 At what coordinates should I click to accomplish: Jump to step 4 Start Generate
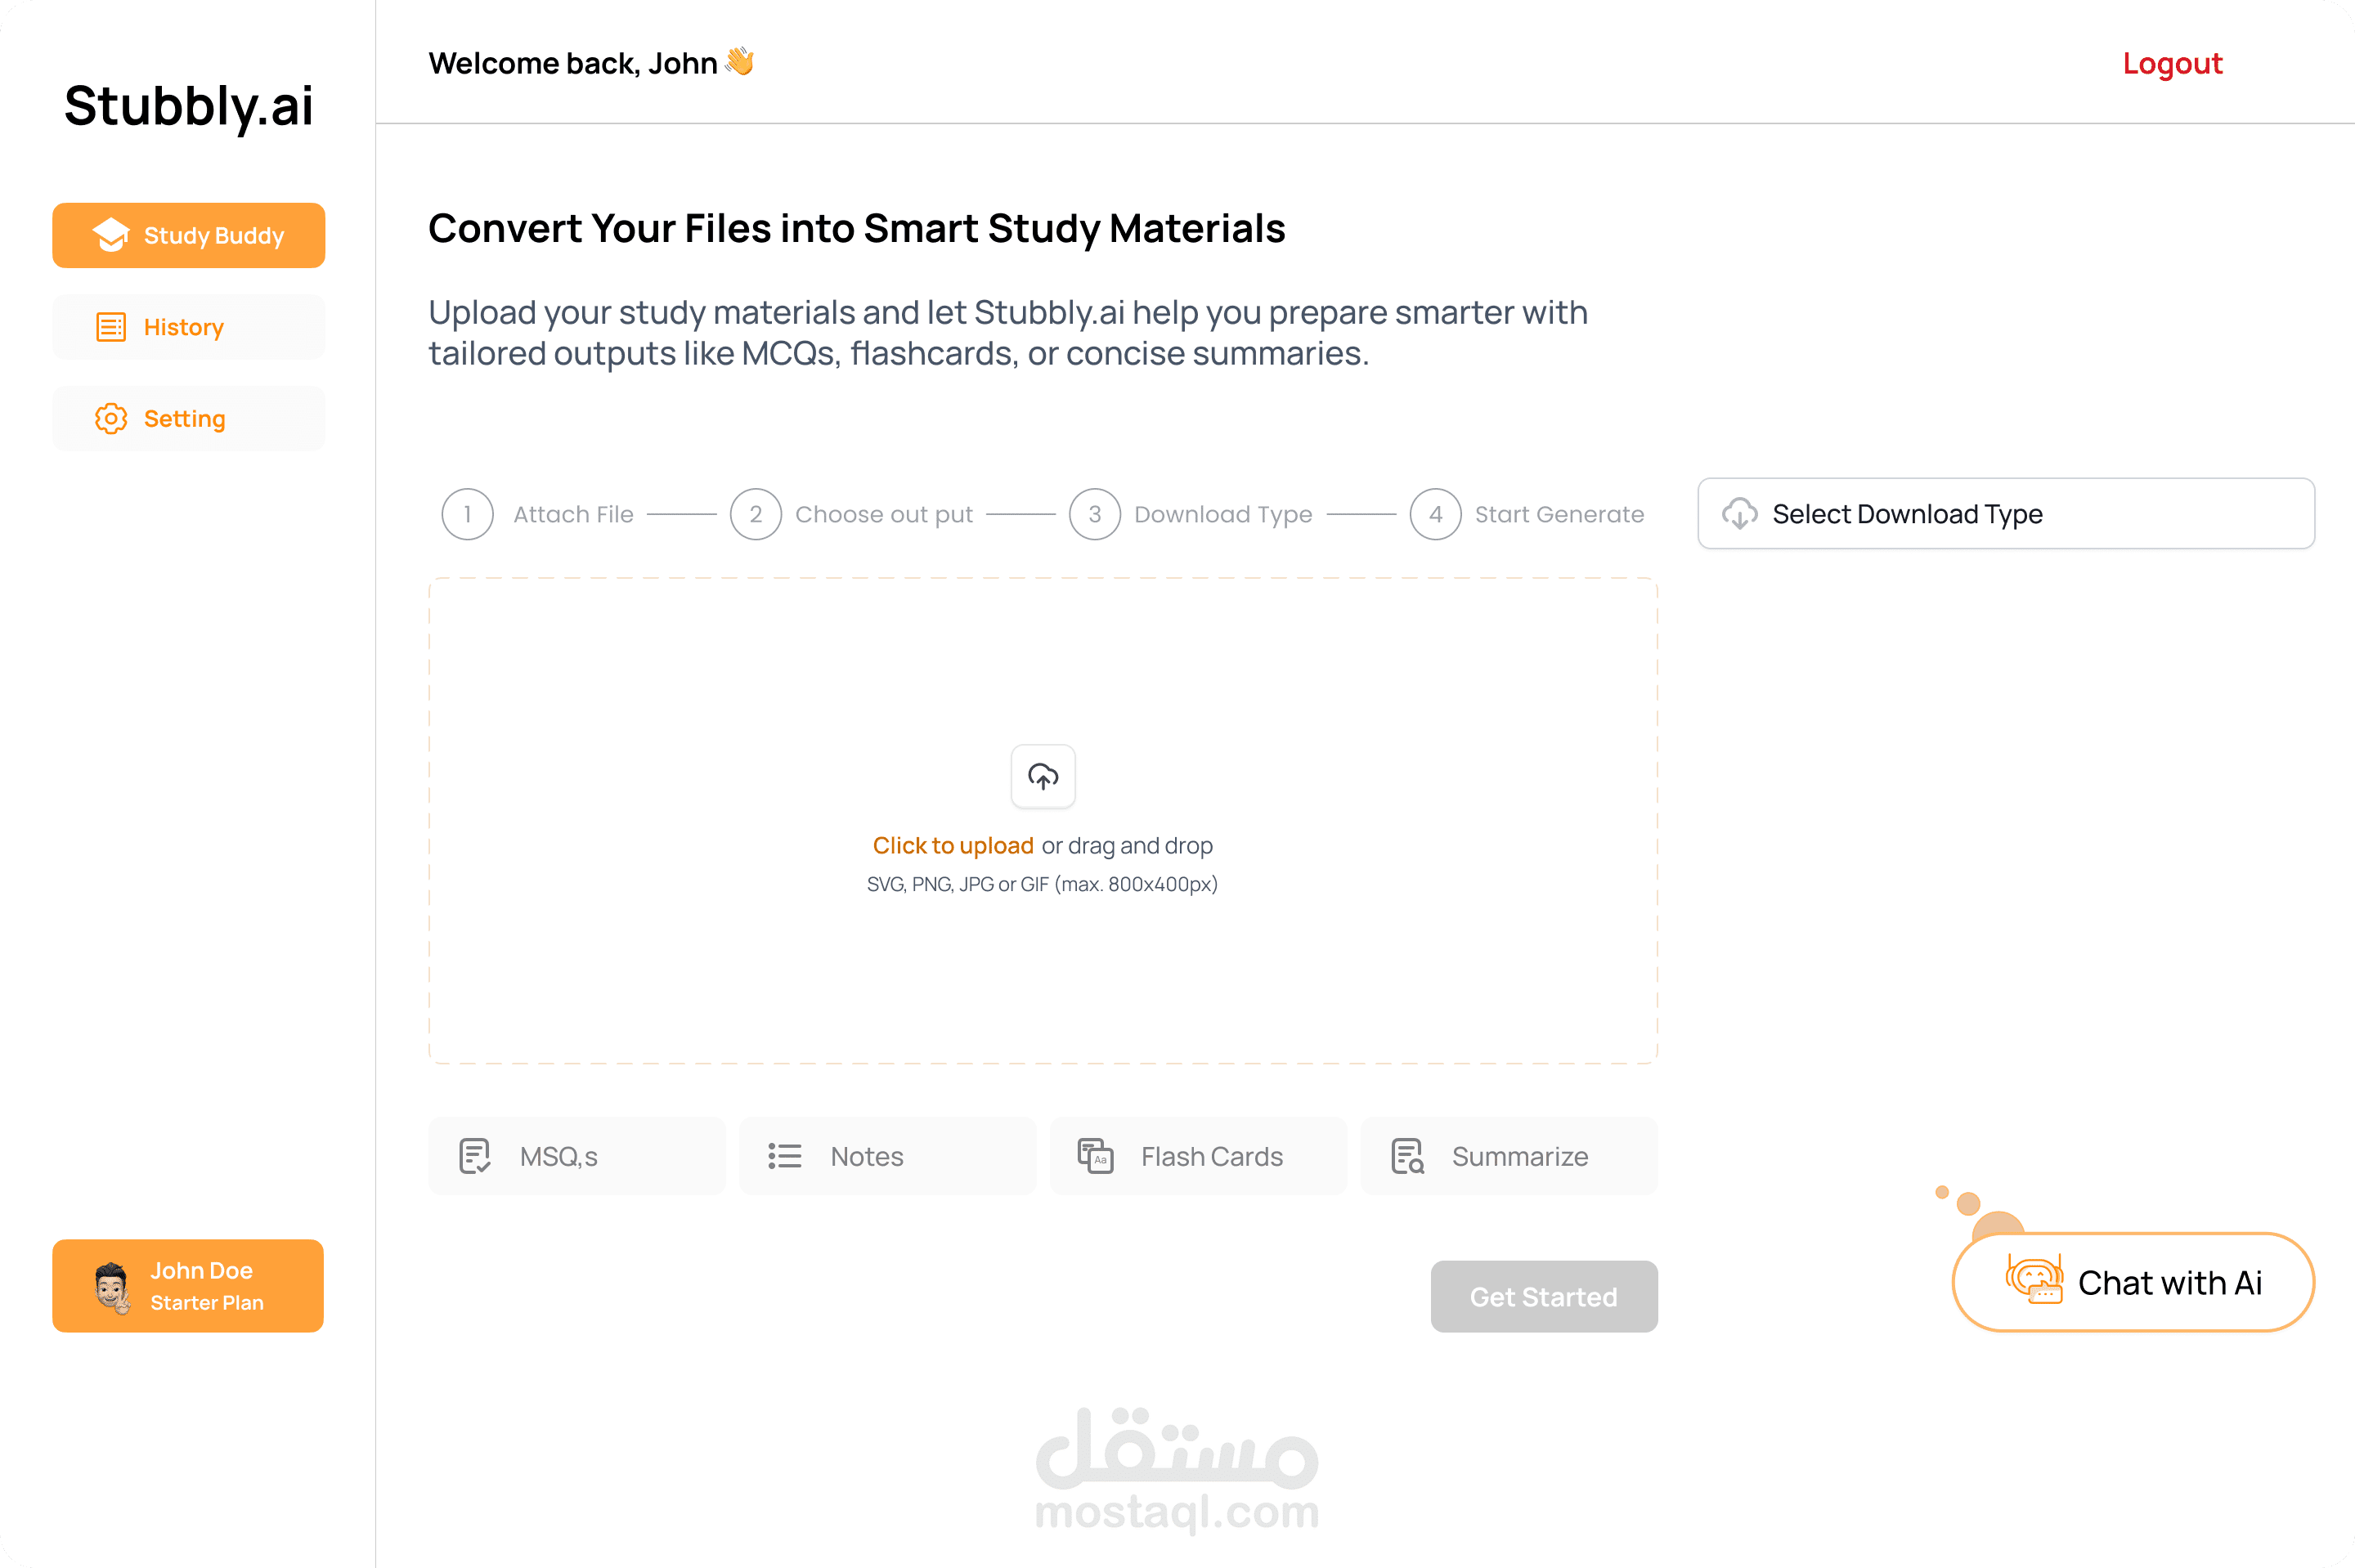click(x=1526, y=514)
